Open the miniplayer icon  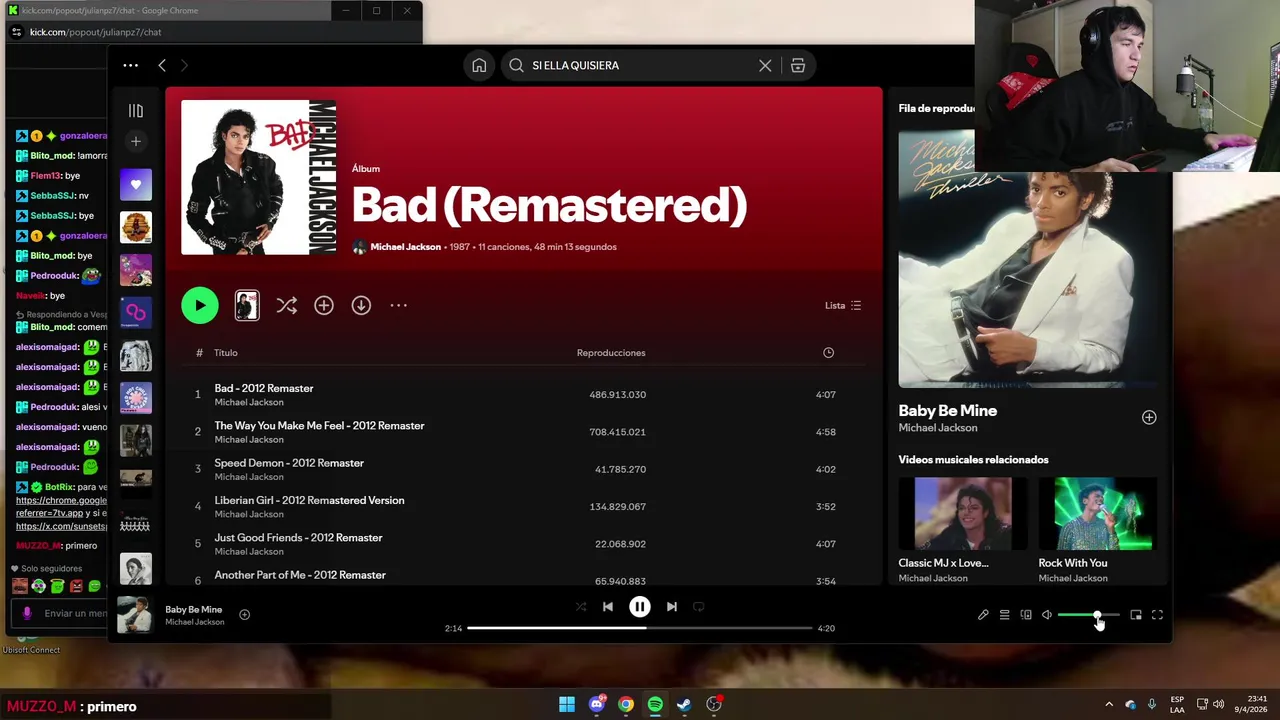click(1136, 615)
